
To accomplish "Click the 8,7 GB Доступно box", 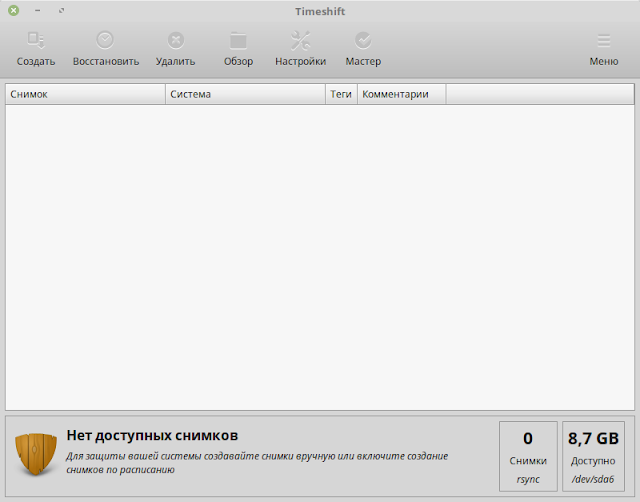I will [593, 456].
